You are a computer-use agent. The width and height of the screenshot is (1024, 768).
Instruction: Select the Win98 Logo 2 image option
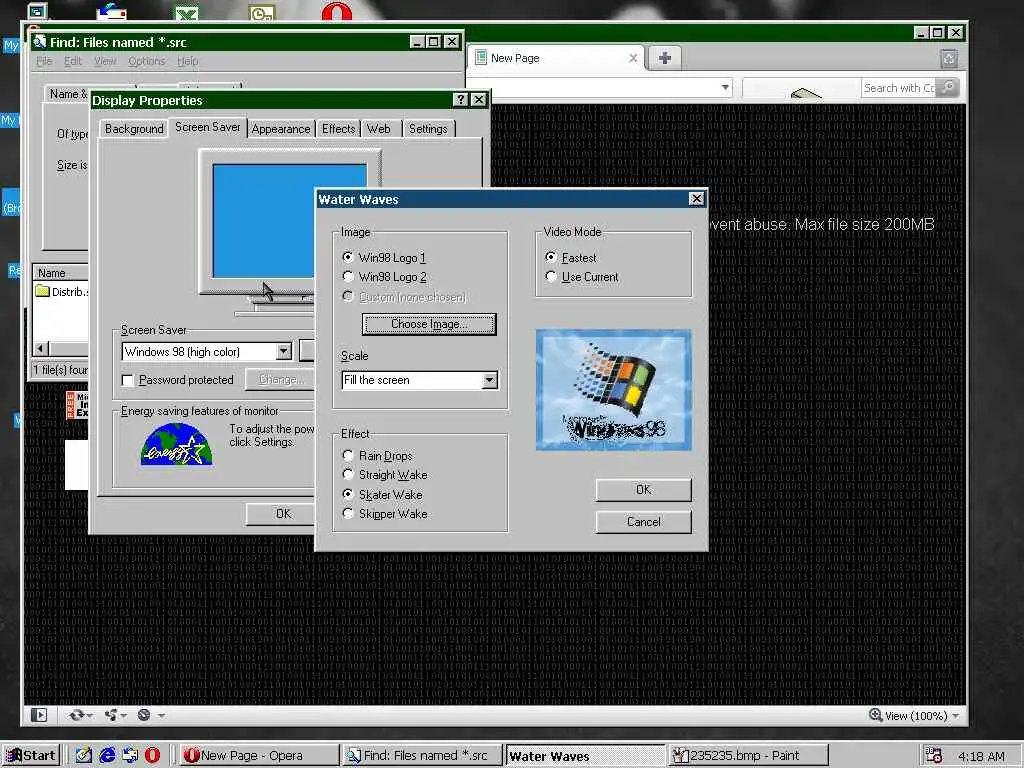pyautogui.click(x=384, y=277)
